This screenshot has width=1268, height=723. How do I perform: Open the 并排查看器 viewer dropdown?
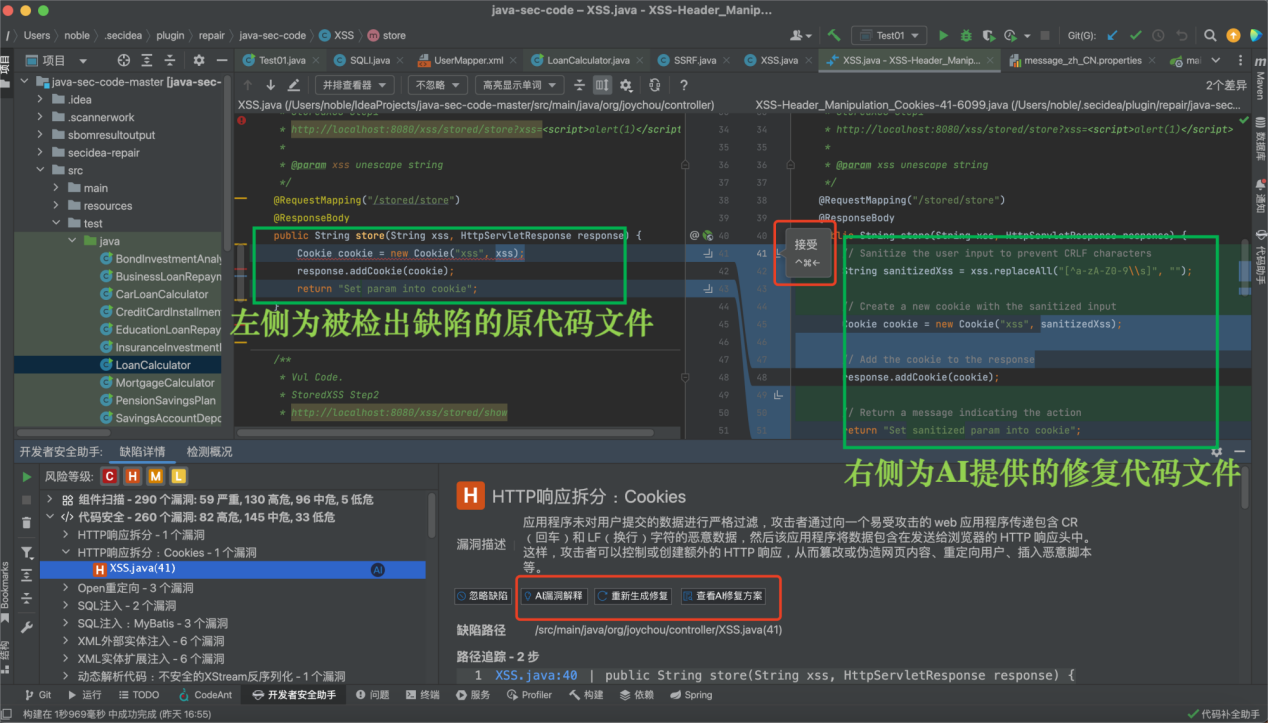click(x=354, y=86)
